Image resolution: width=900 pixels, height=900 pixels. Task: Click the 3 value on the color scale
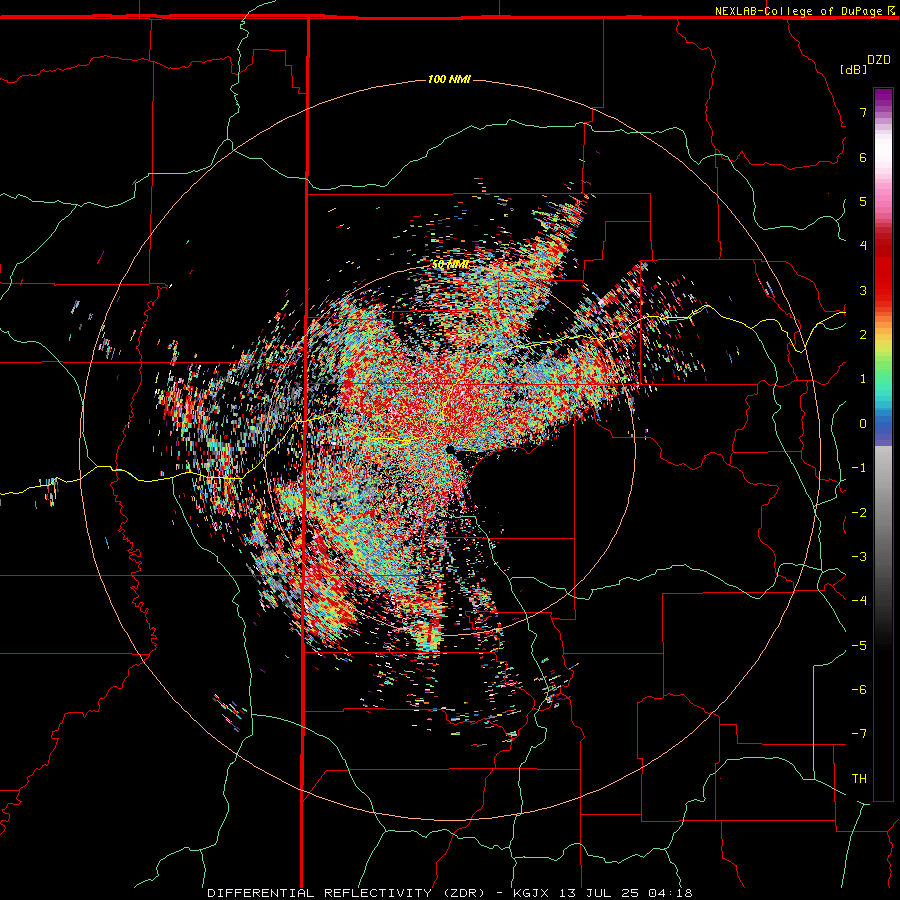(863, 290)
